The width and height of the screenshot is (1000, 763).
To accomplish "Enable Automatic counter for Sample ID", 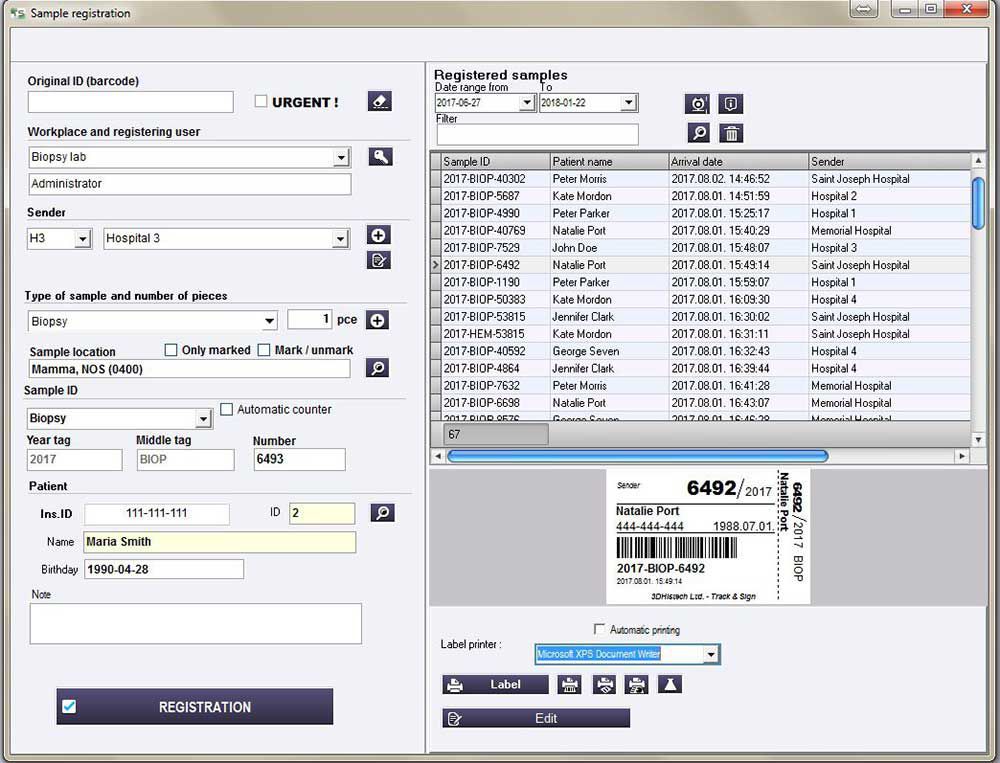I will point(227,409).
